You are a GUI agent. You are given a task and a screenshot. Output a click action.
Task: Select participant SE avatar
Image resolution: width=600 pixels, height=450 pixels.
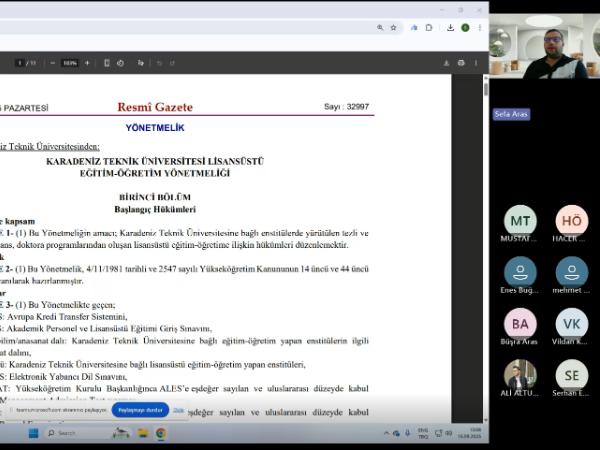click(x=572, y=375)
